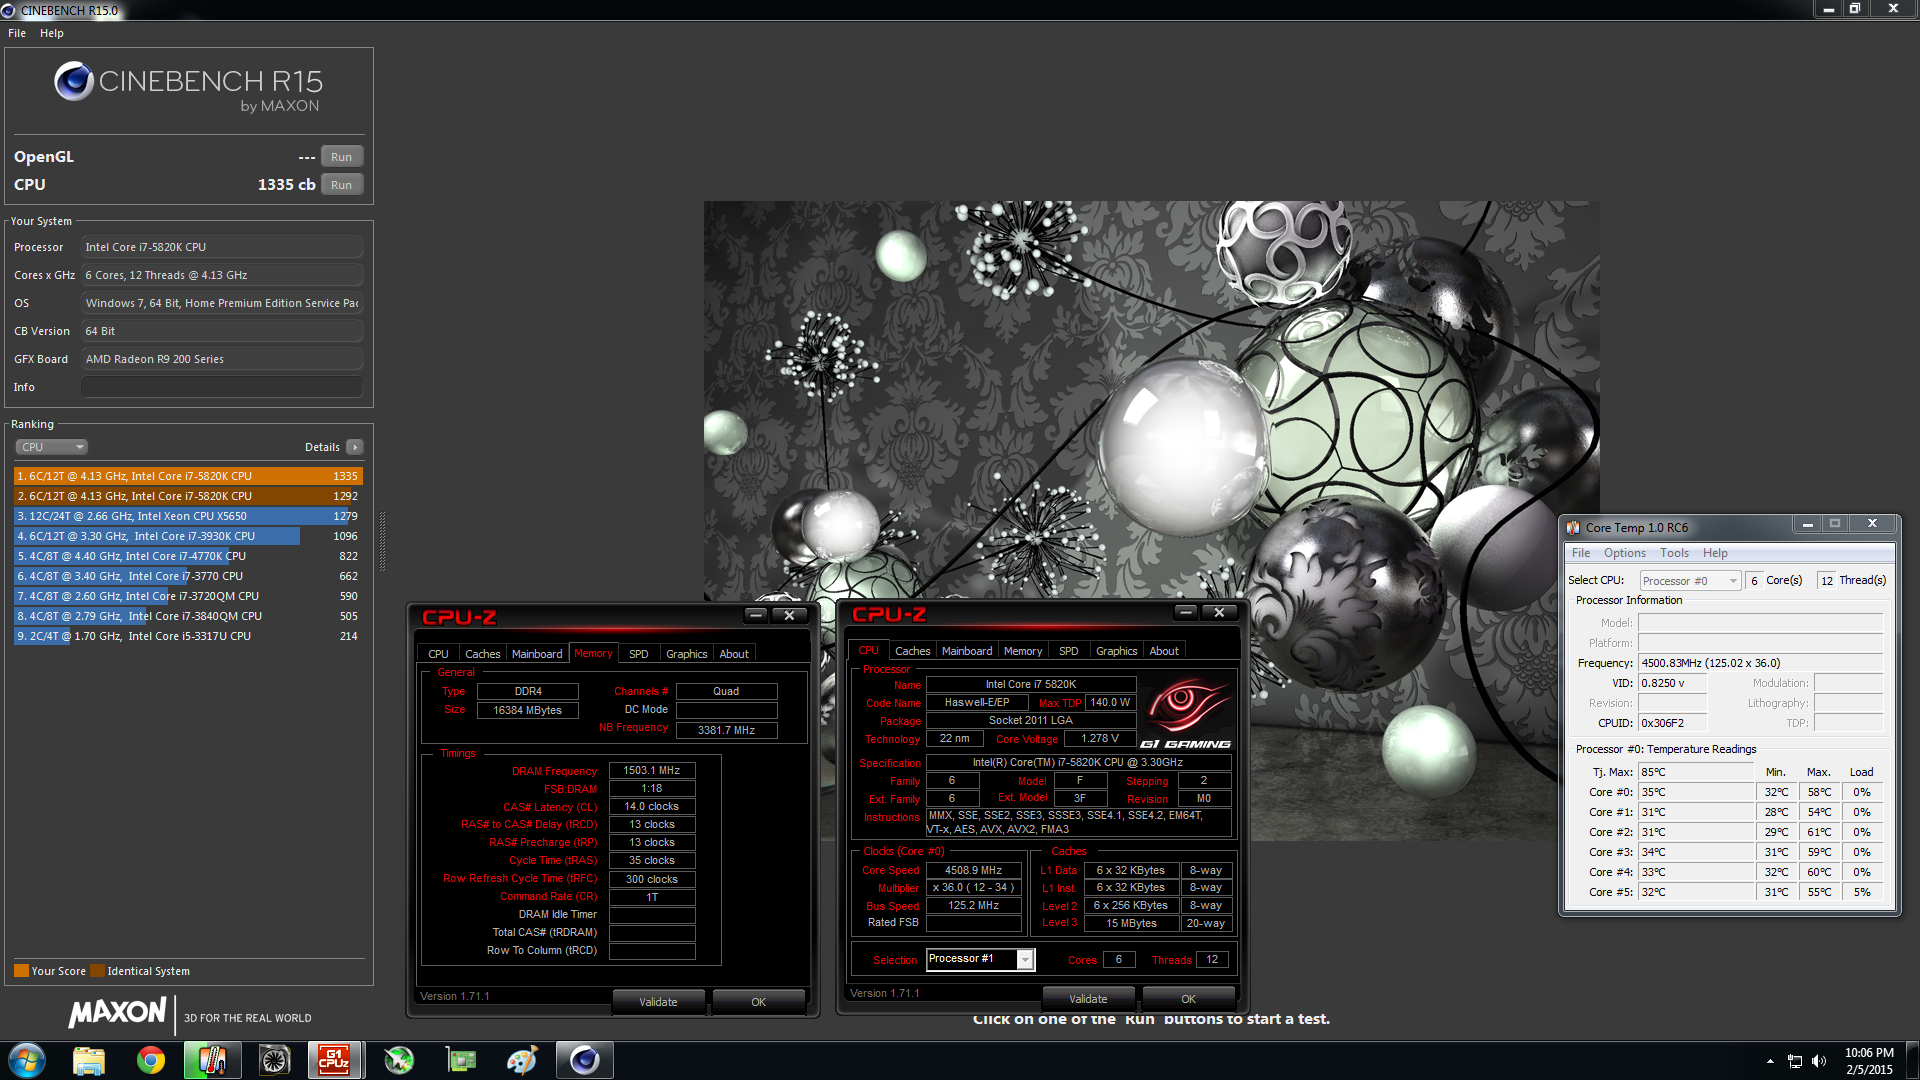Open Select CPU dropdown in Core Temp
1920x1080 pixels.
point(1691,581)
